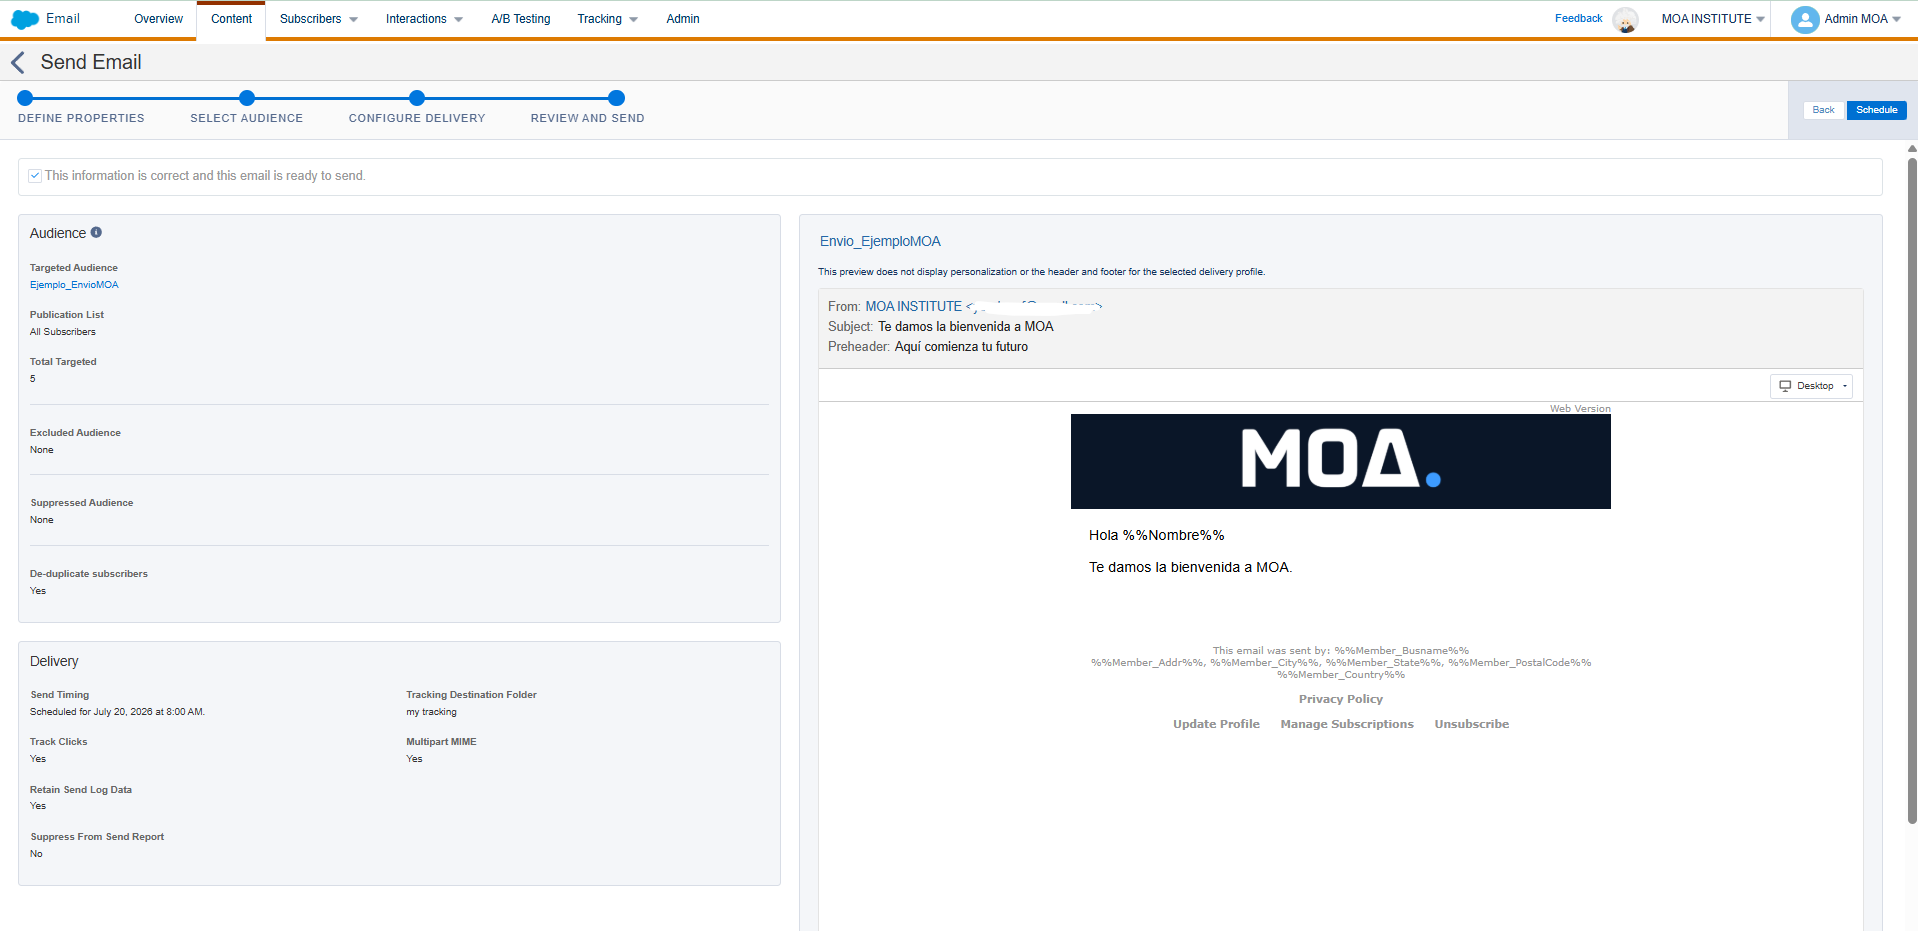Click the Admin MOA user profile icon
The width and height of the screenshot is (1918, 931).
[x=1805, y=19]
